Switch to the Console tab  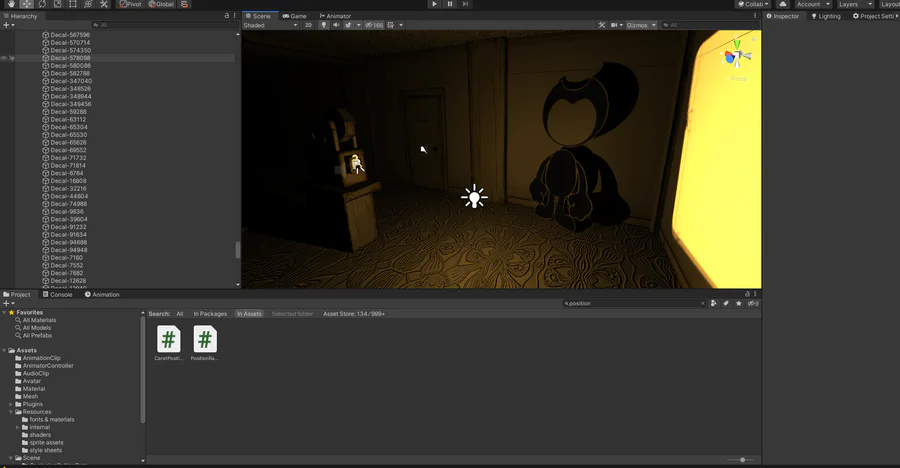pos(57,295)
